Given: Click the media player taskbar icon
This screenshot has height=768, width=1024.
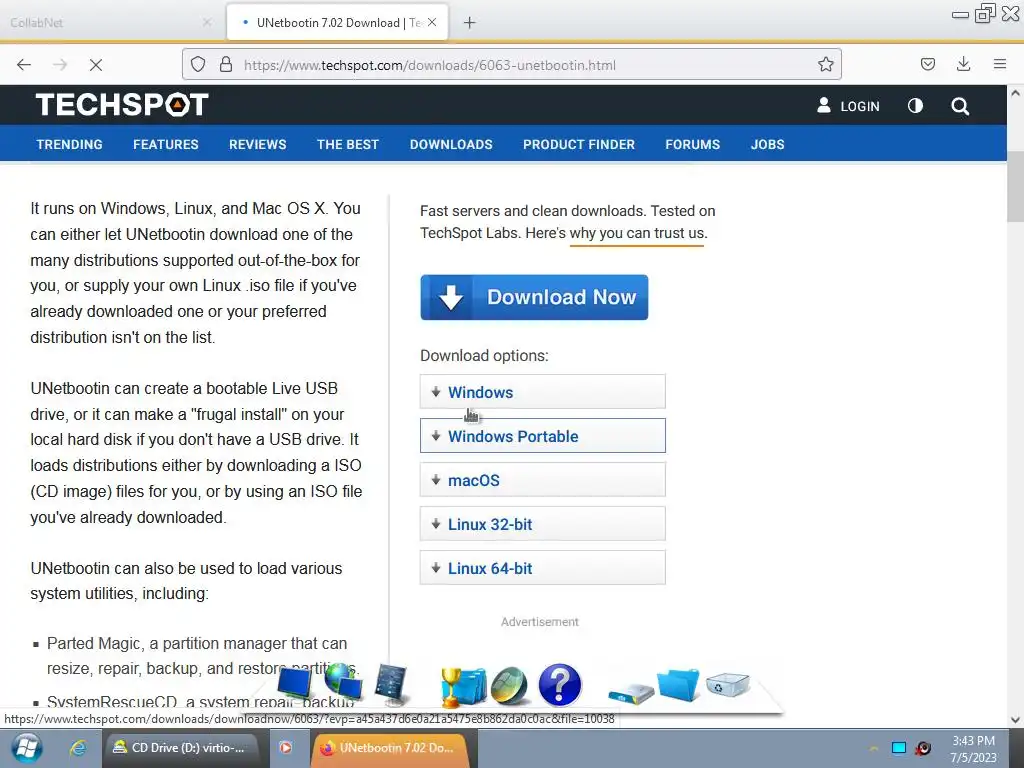Looking at the screenshot, I should click(x=285, y=748).
